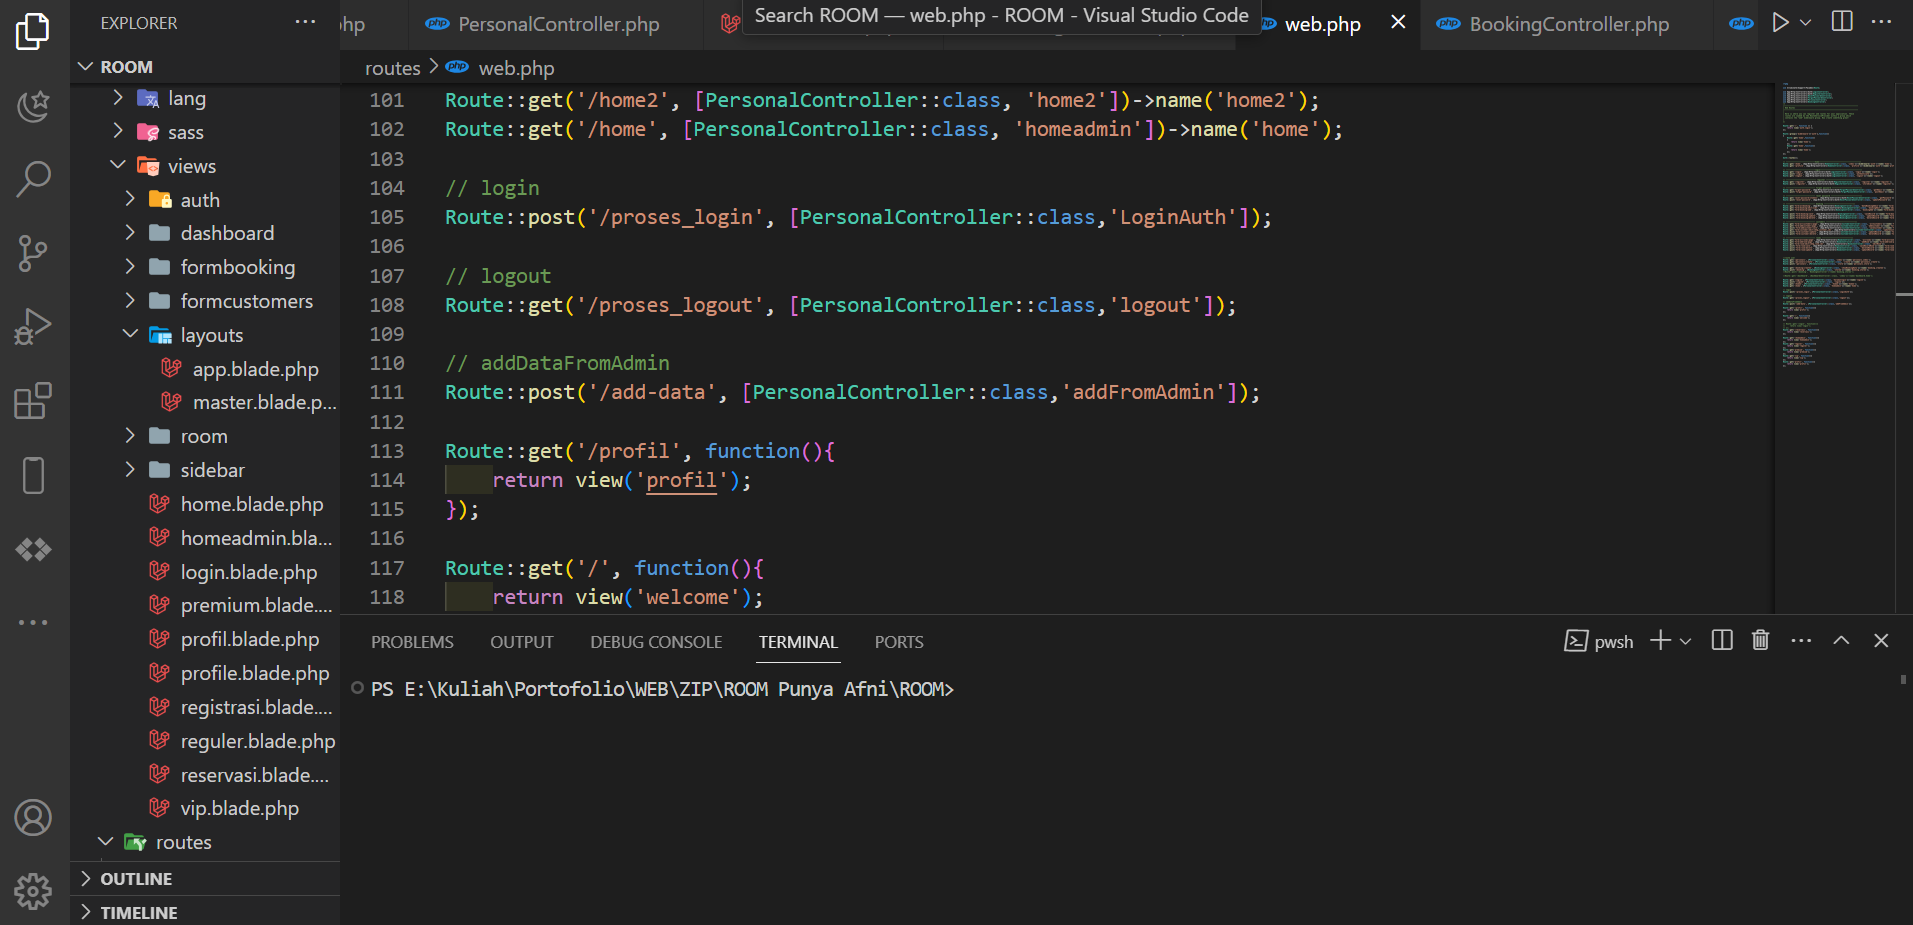
Task: Switch to PersonalController.php tab
Action: [x=558, y=24]
